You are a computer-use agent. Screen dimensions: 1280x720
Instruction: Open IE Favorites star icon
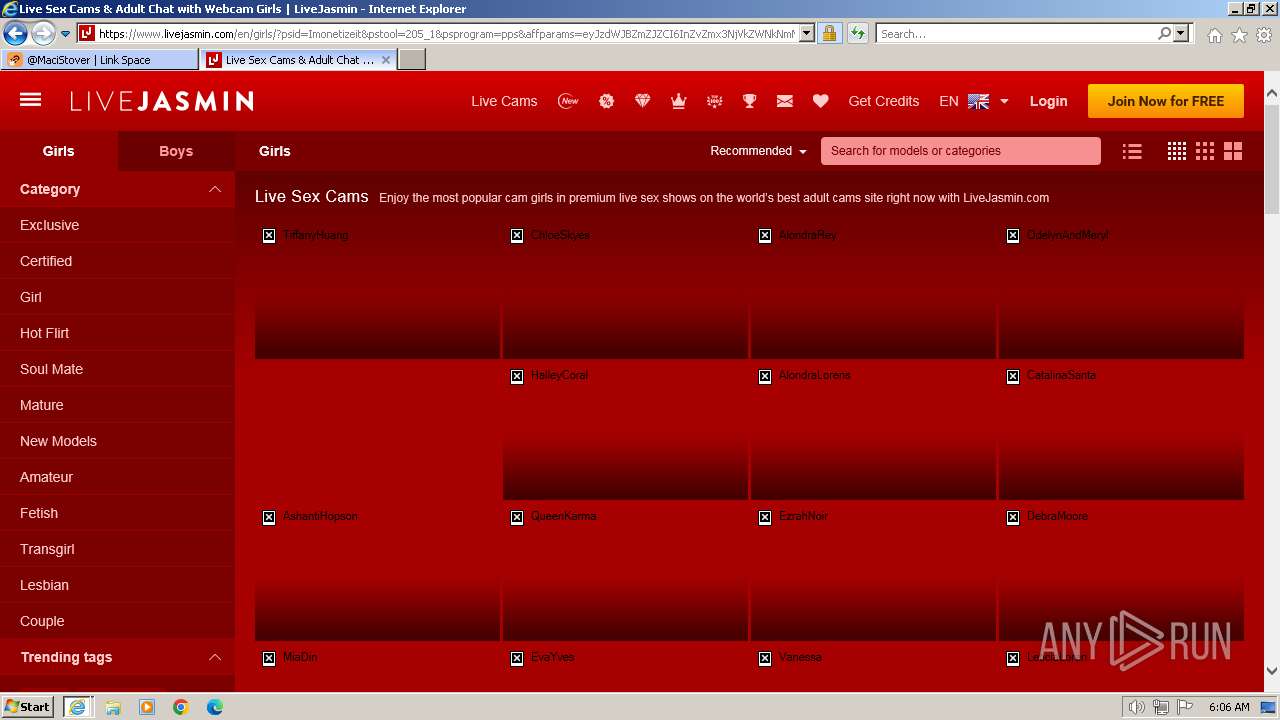1239,34
